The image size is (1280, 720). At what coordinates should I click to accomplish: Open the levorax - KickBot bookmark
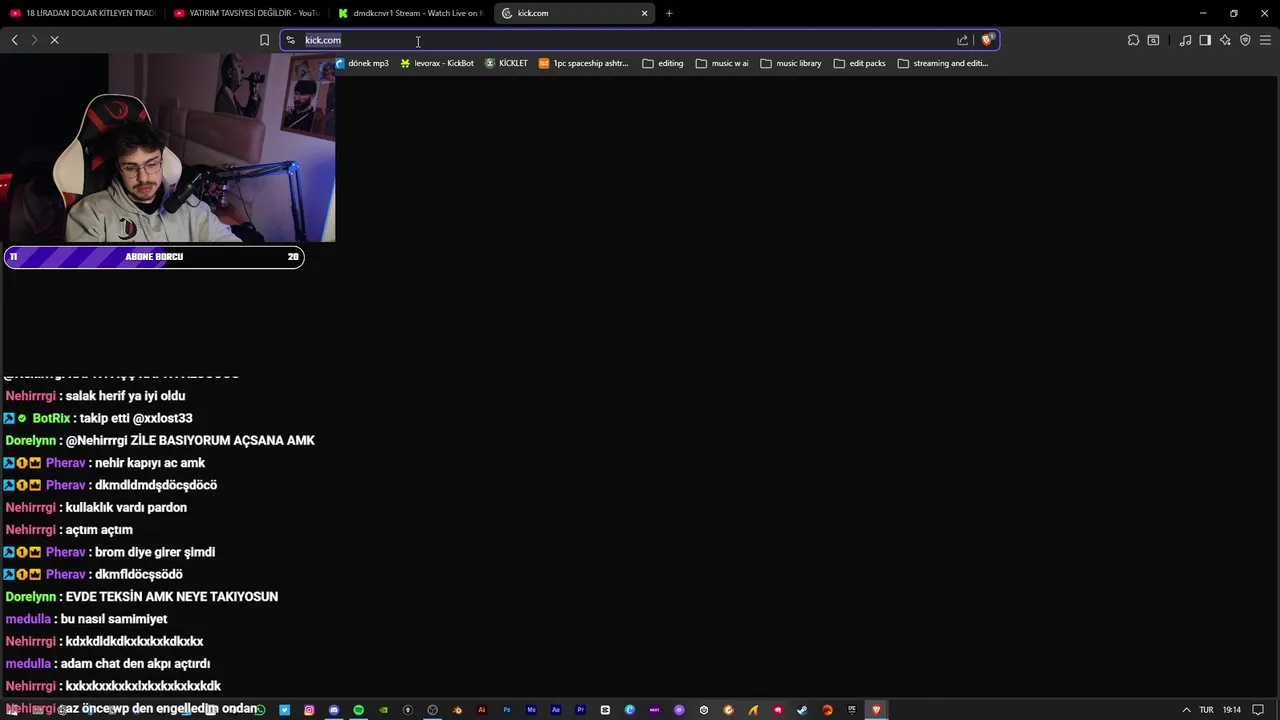[x=437, y=63]
